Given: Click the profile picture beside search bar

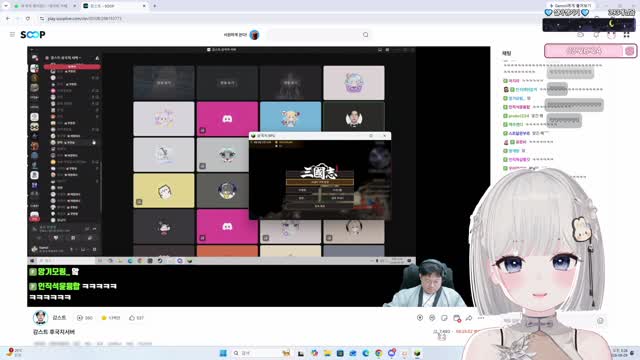Looking at the screenshot, I should coord(254,35).
